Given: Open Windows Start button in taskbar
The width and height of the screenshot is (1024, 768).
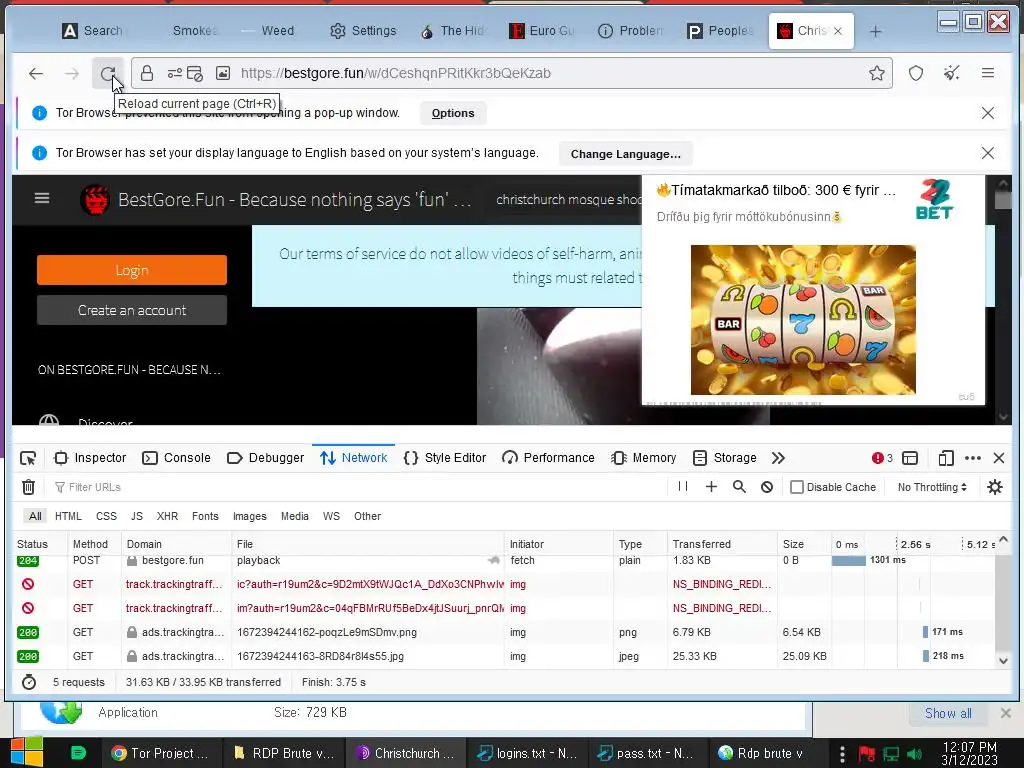Looking at the screenshot, I should [x=27, y=753].
